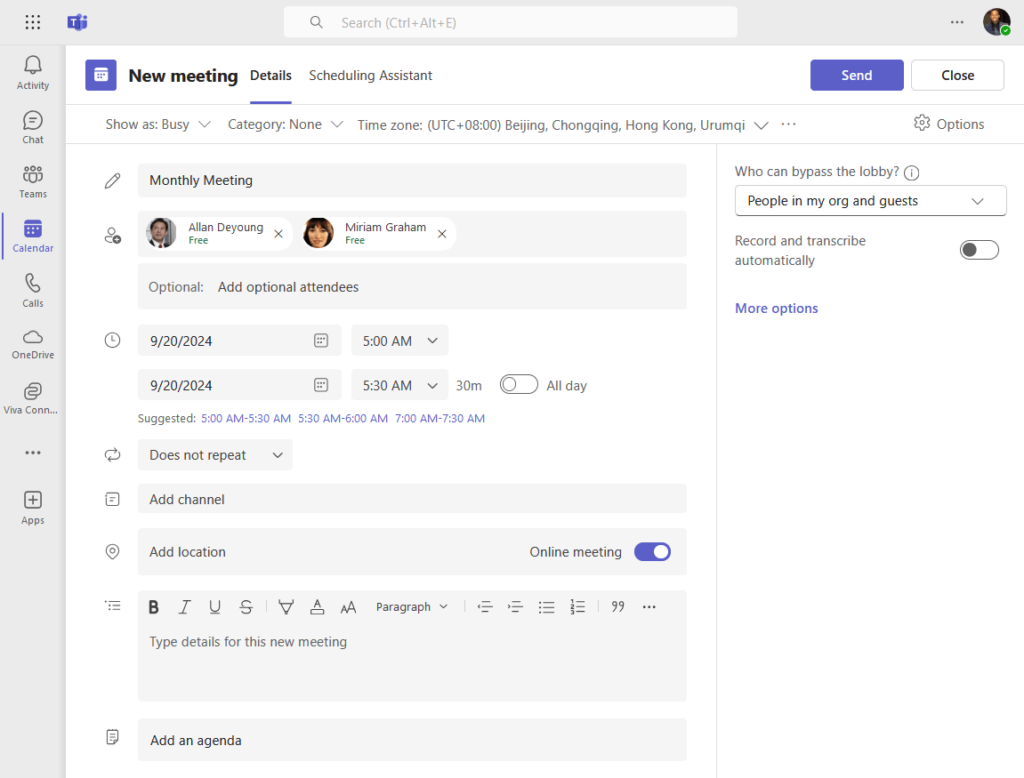Viewport: 1024px width, 778px height.
Task: Open Paragraph style dropdown
Action: pos(411,607)
